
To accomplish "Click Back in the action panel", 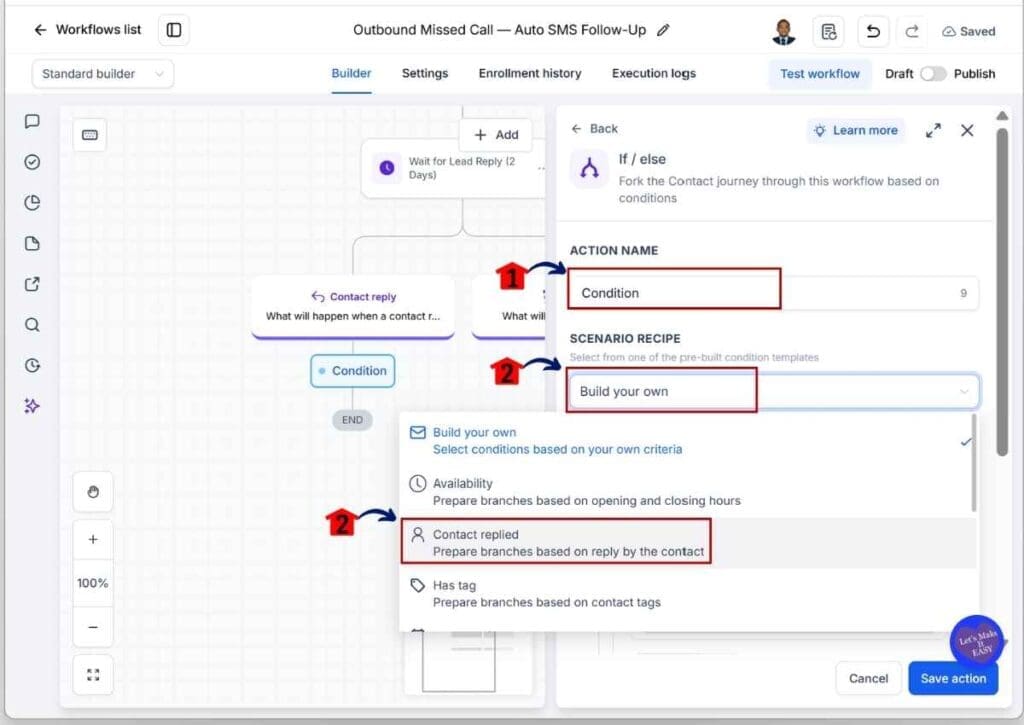I will coord(594,129).
